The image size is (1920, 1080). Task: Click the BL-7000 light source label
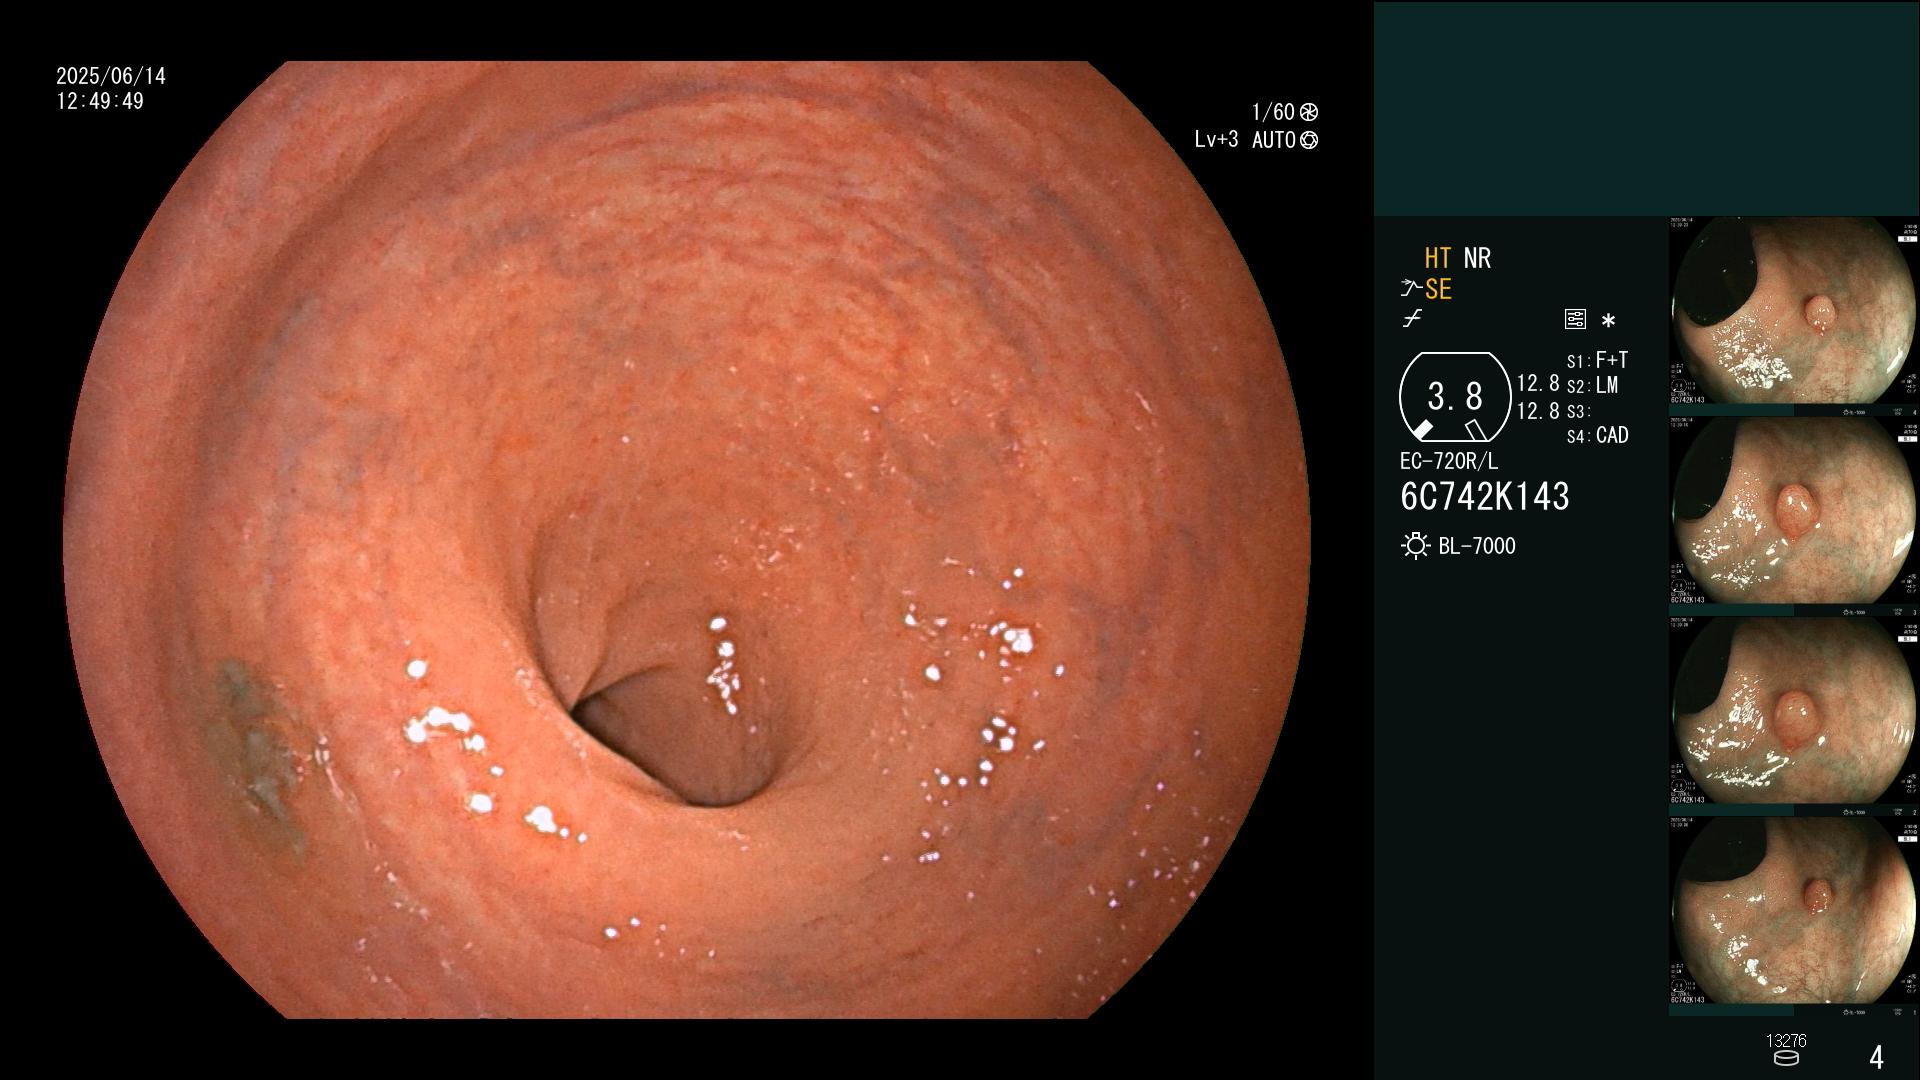(1477, 546)
